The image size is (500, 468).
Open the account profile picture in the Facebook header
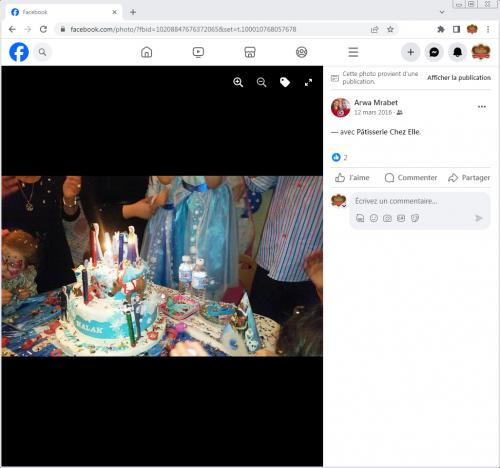pos(481,52)
